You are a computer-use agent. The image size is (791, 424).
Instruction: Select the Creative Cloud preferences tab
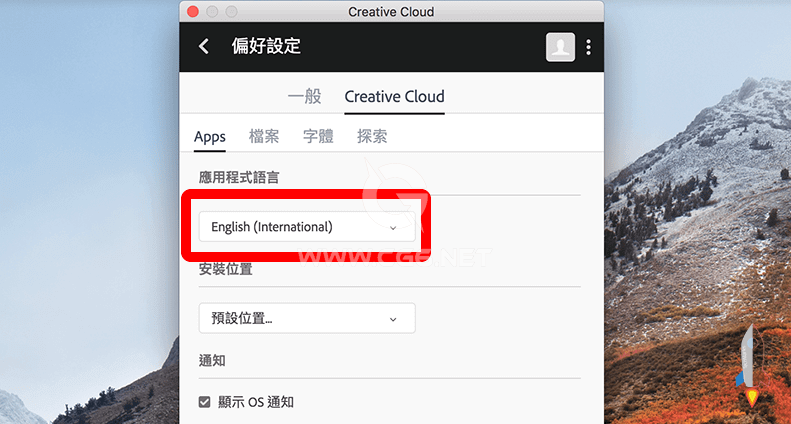(394, 96)
